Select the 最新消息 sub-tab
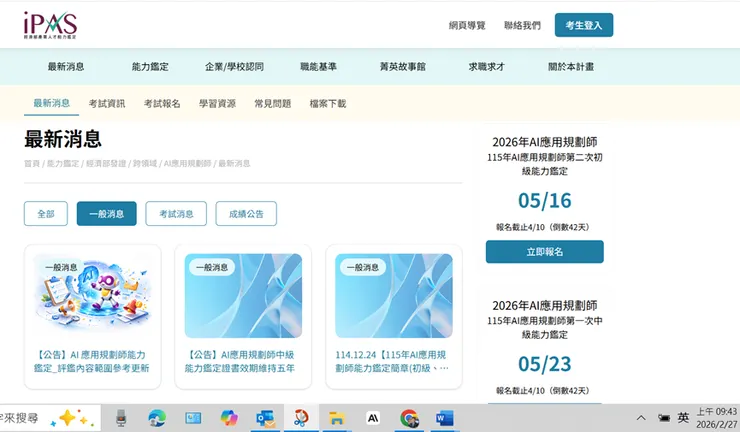Viewport: 740px width, 432px height. pyautogui.click(x=51, y=103)
